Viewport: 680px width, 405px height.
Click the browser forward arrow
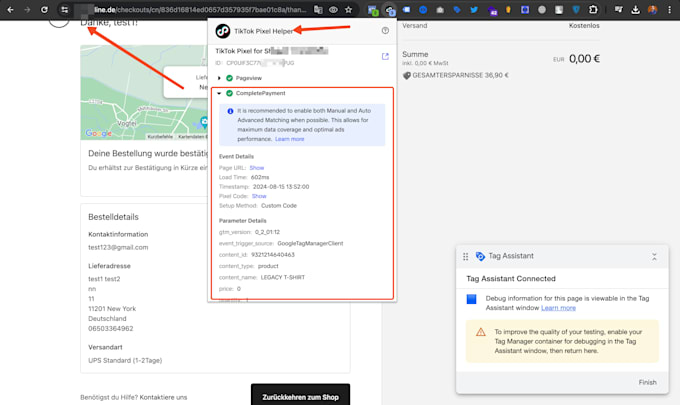[x=27, y=10]
